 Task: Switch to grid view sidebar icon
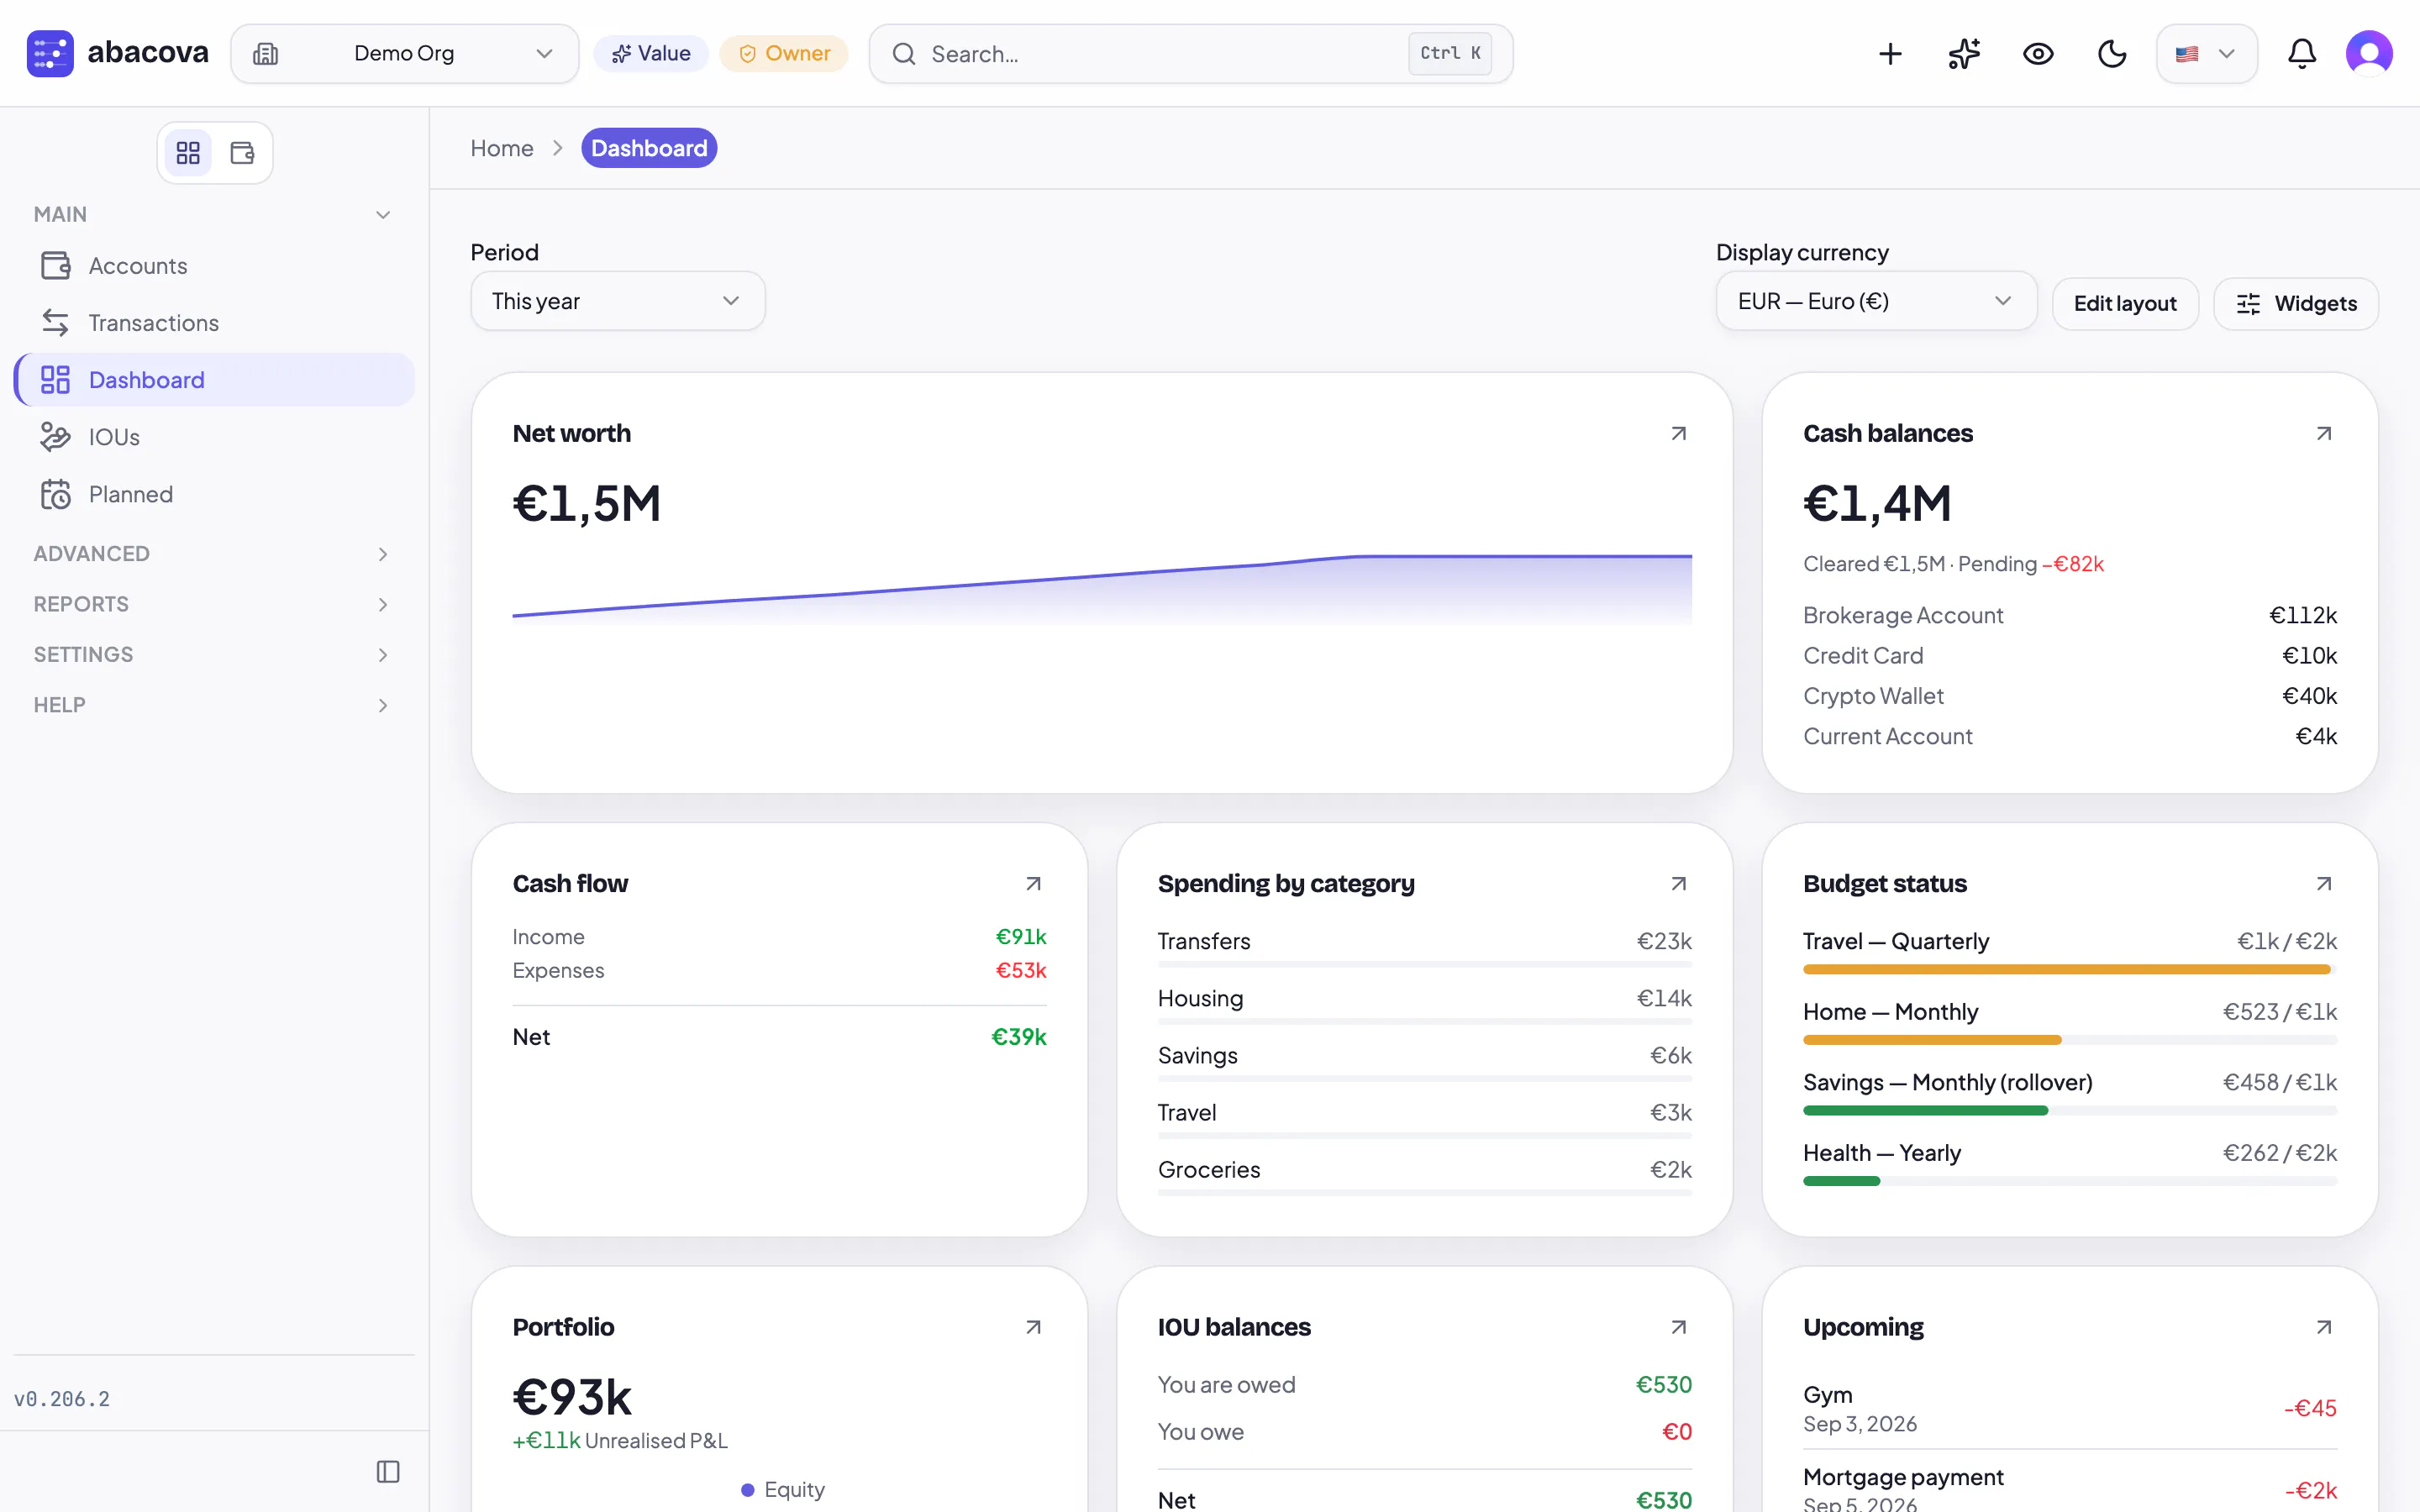[188, 153]
